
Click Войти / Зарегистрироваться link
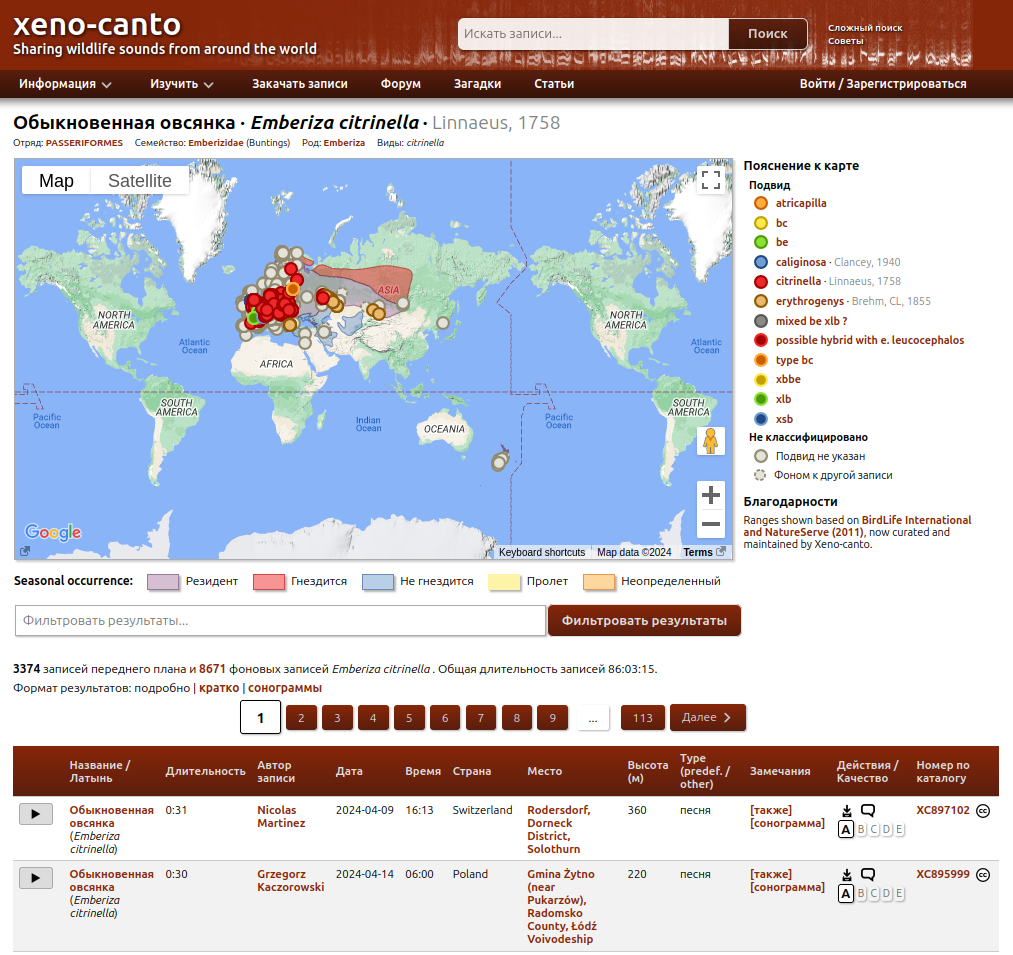click(x=883, y=84)
